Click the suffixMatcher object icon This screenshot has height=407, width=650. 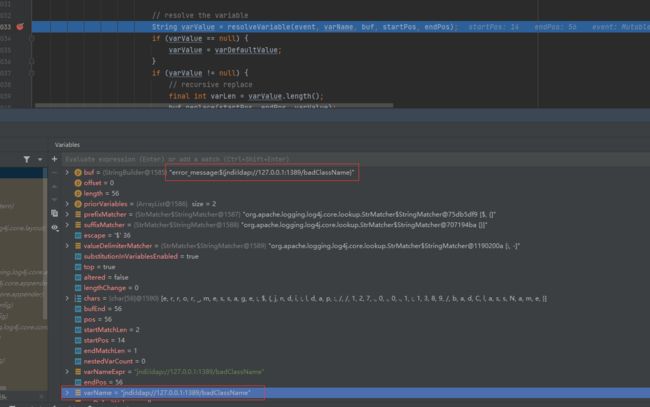click(x=78, y=225)
